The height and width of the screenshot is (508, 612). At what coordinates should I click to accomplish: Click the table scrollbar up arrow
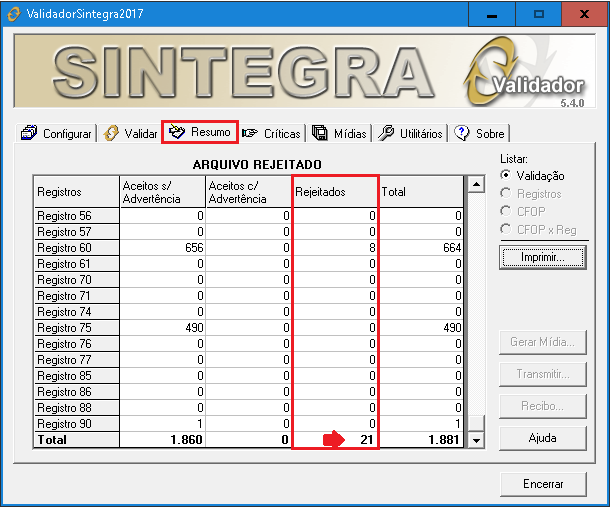[476, 184]
